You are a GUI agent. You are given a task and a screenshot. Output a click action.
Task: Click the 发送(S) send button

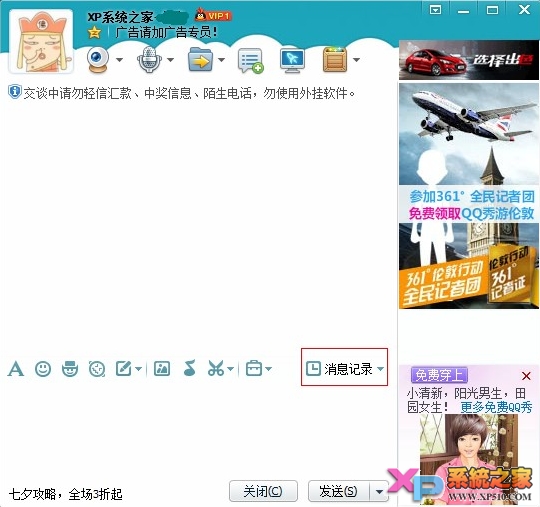click(x=339, y=491)
